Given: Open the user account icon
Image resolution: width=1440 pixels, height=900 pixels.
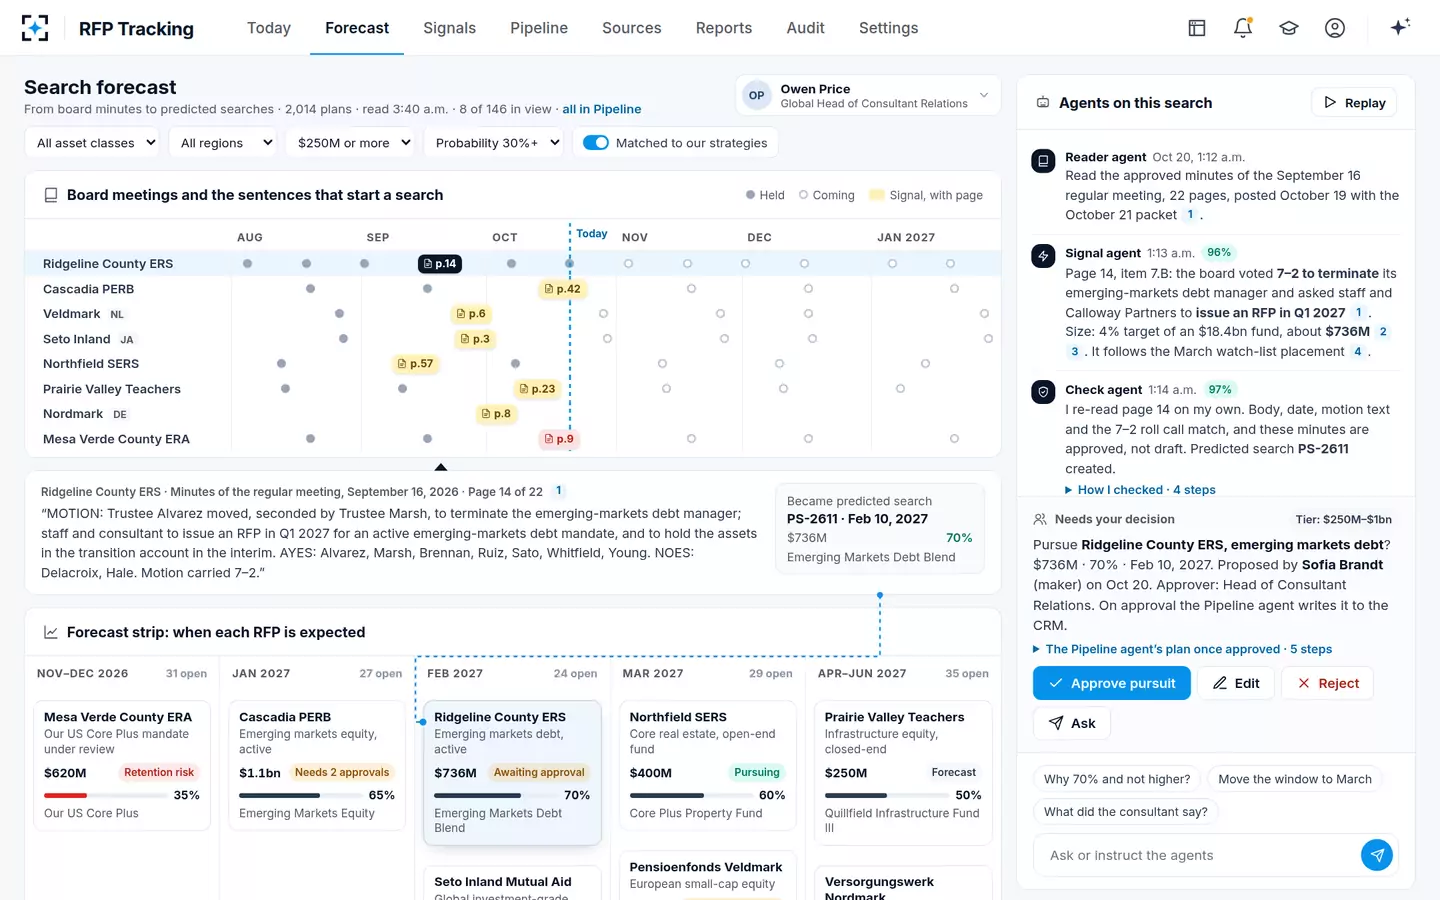Looking at the screenshot, I should click(x=1335, y=28).
